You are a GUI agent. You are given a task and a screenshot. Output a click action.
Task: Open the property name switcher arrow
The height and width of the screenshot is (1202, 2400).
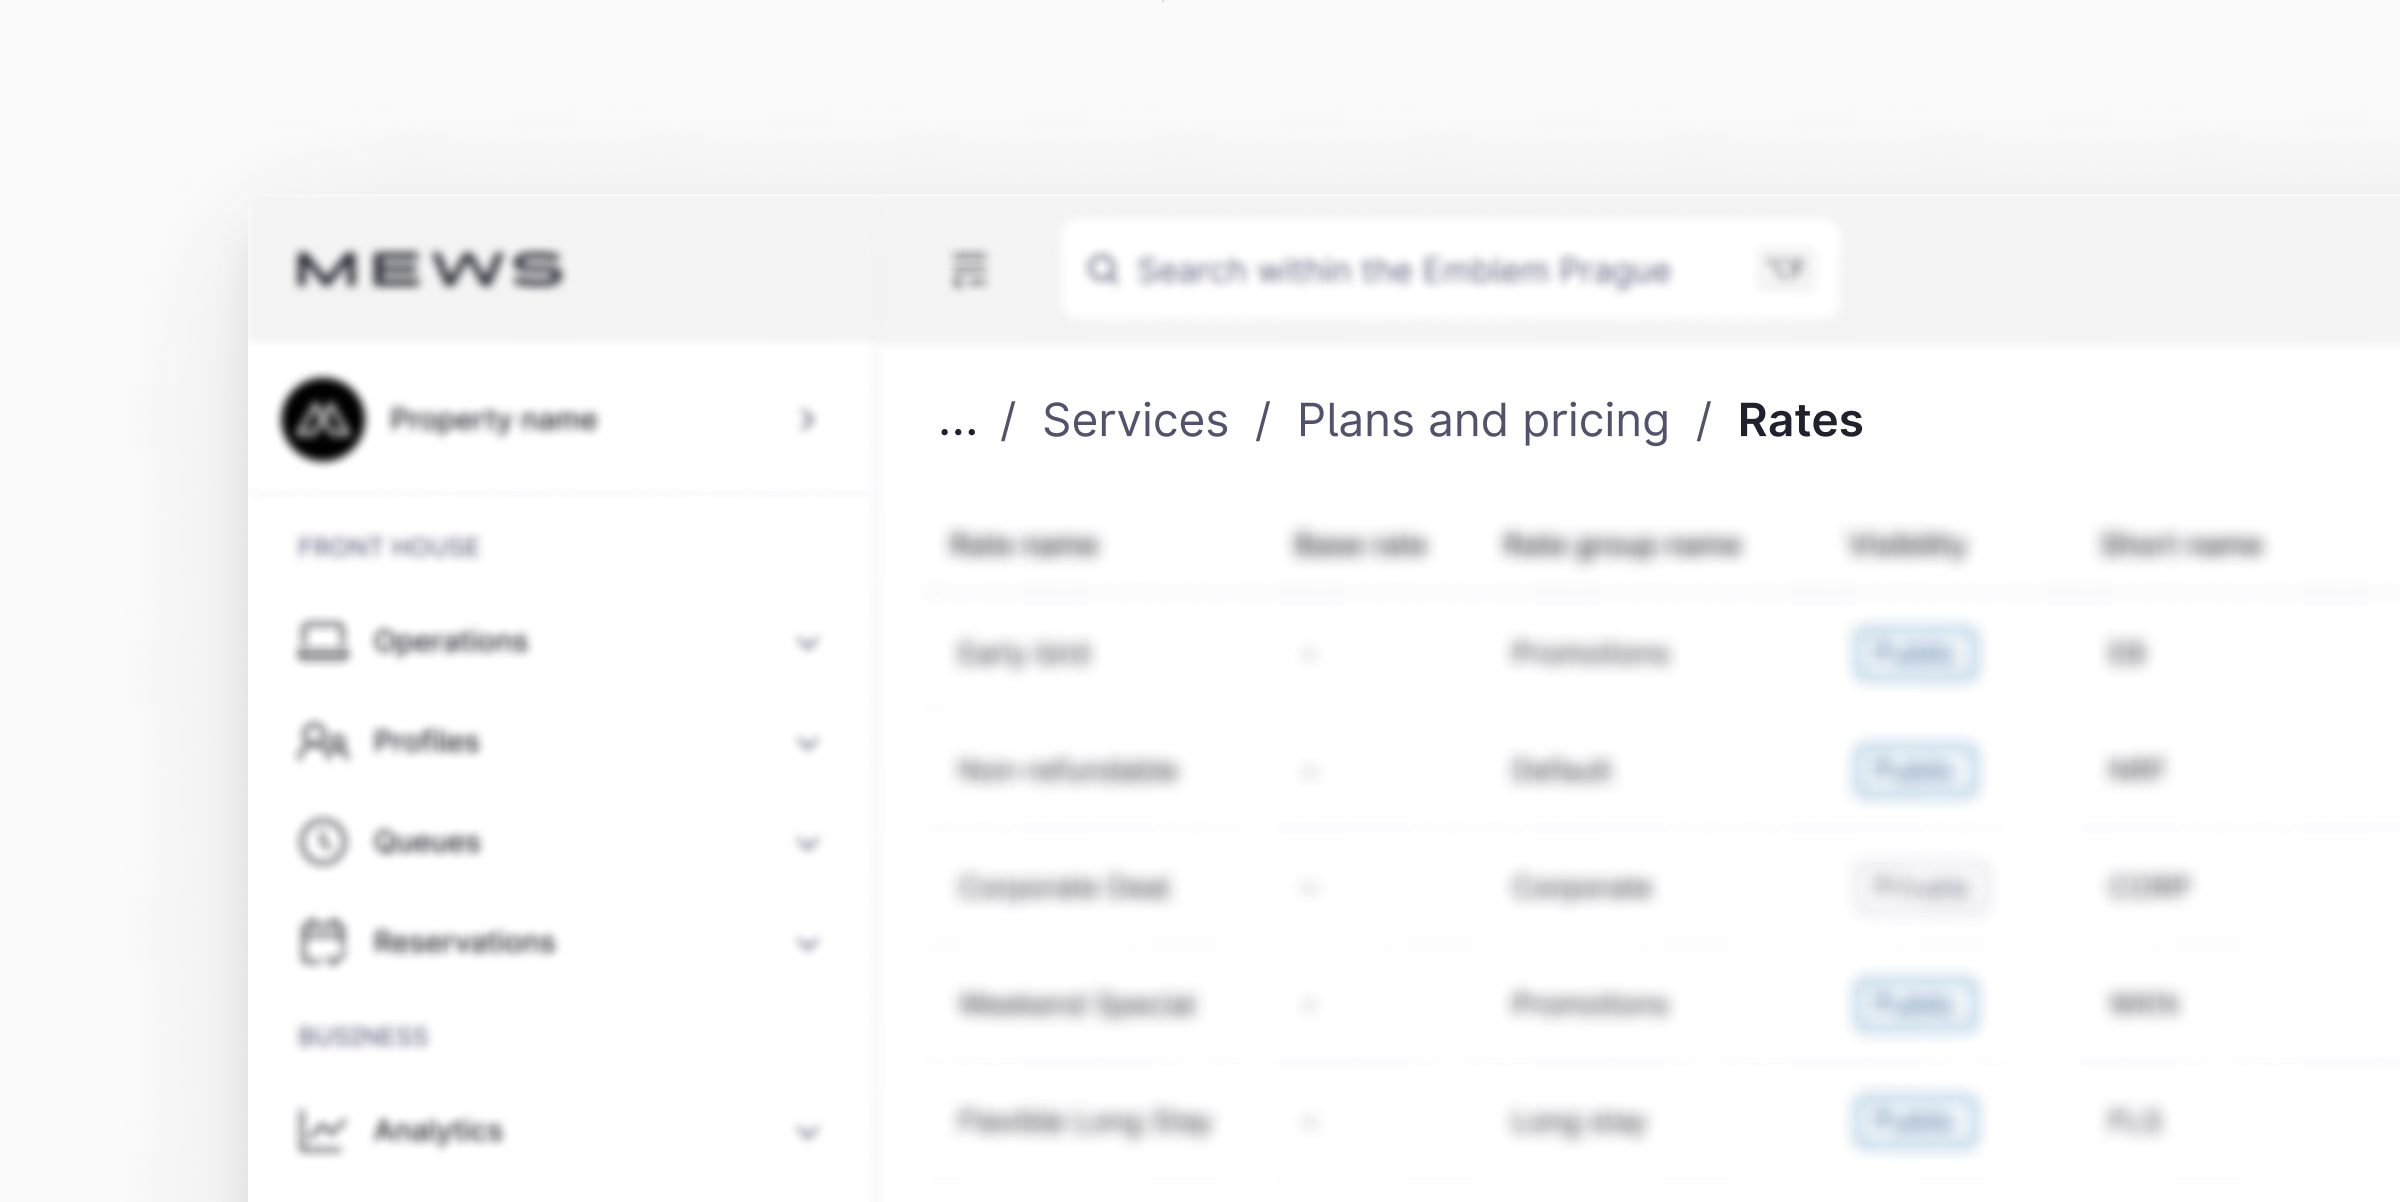point(808,420)
